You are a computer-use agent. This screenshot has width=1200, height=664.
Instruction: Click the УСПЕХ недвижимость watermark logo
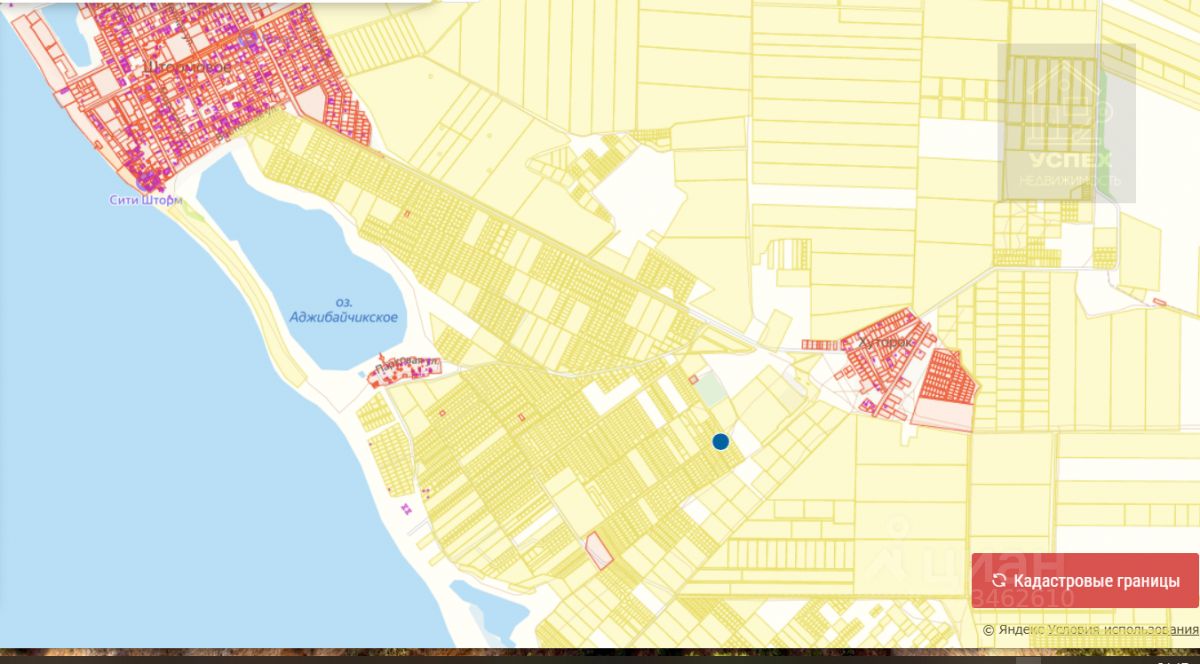1067,123
